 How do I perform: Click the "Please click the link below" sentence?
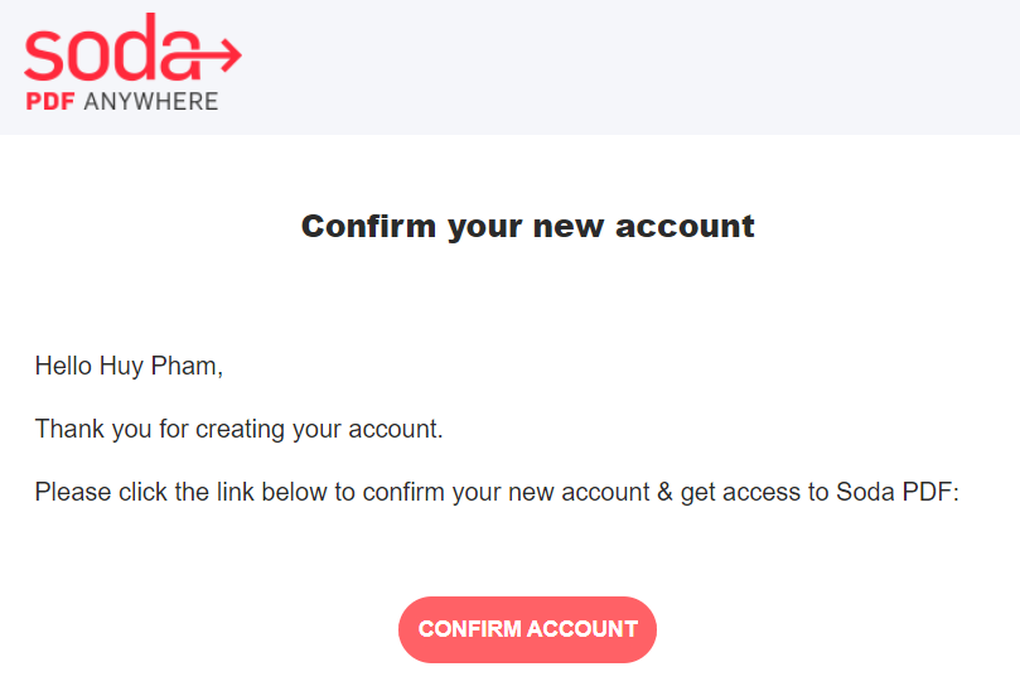[x=497, y=492]
